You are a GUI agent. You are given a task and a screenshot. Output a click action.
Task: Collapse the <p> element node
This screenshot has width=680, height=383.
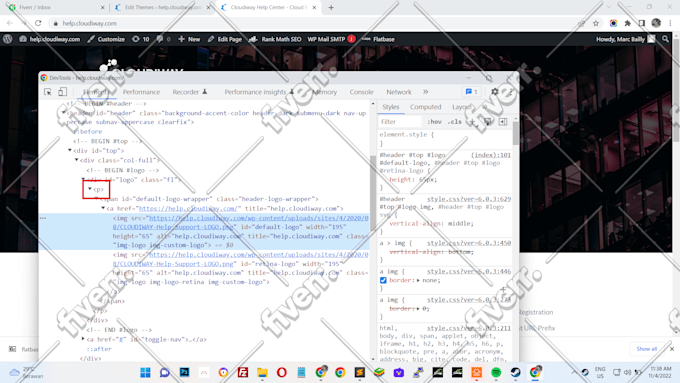point(90,189)
